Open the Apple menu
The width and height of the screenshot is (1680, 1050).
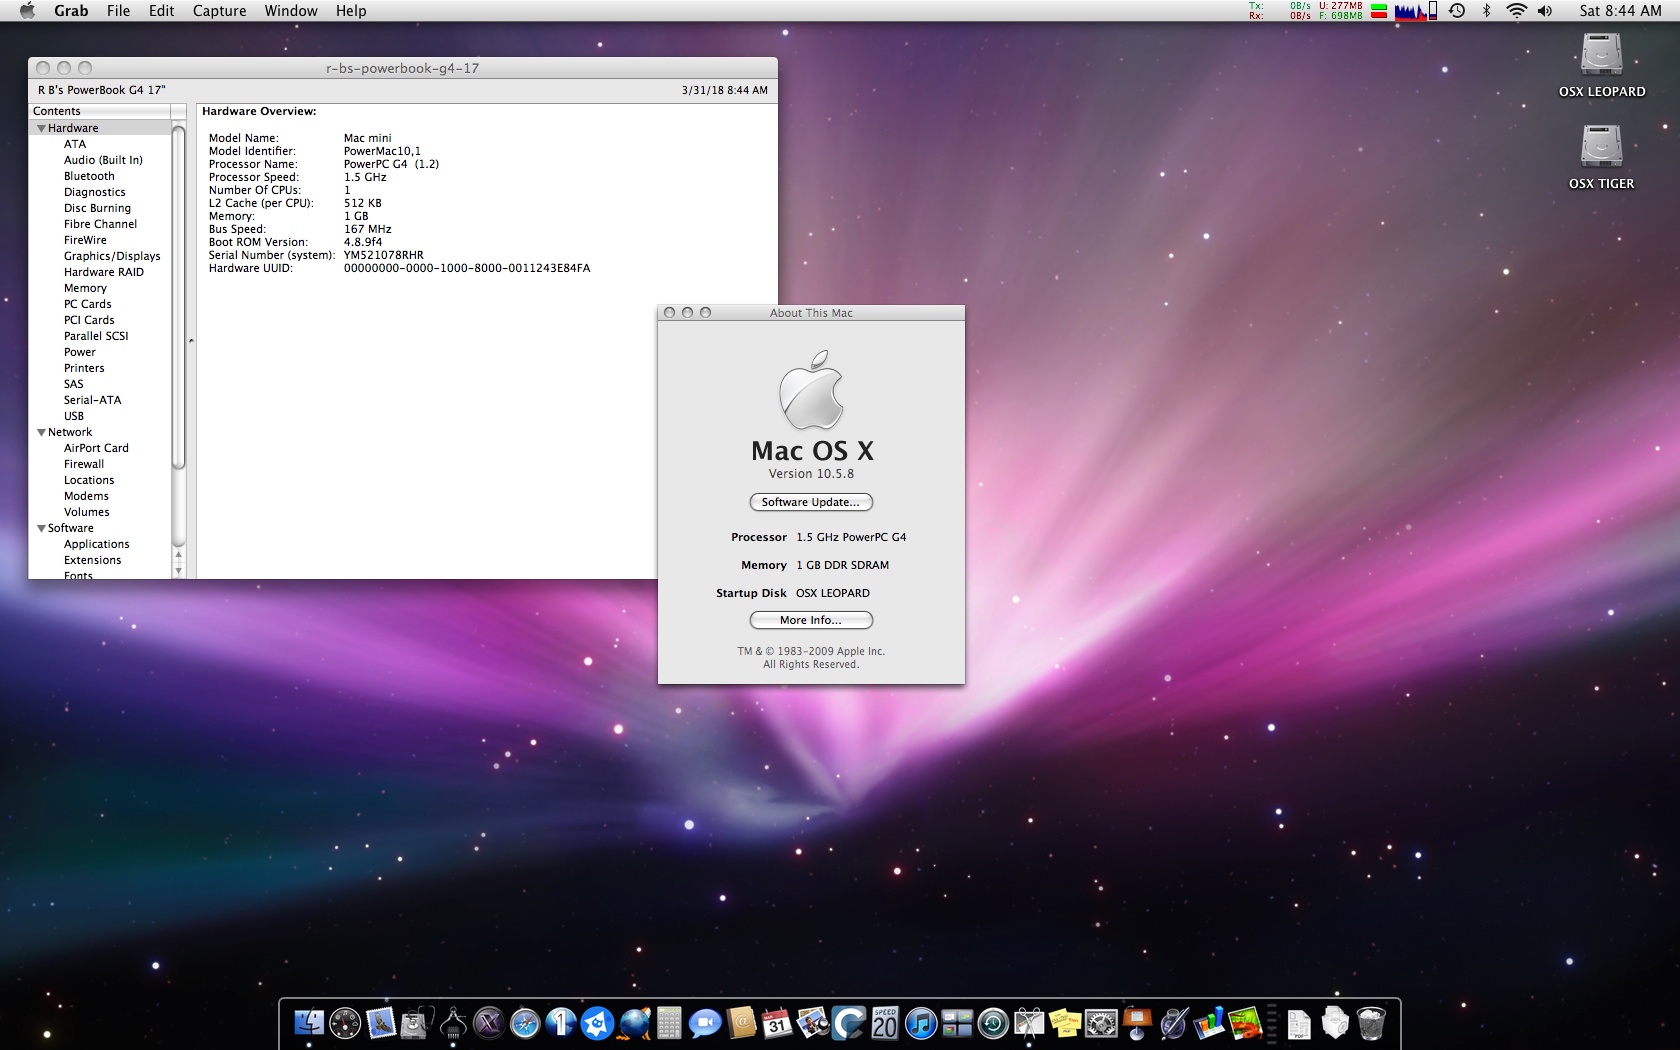(27, 11)
